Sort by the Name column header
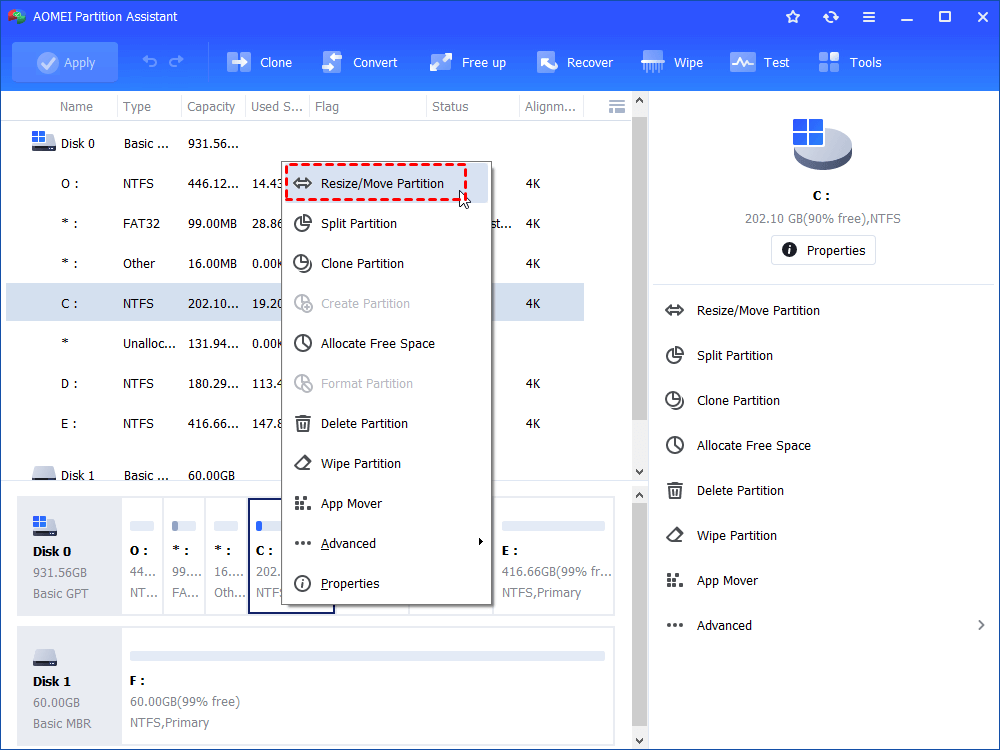This screenshot has height=750, width=1000. (76, 107)
